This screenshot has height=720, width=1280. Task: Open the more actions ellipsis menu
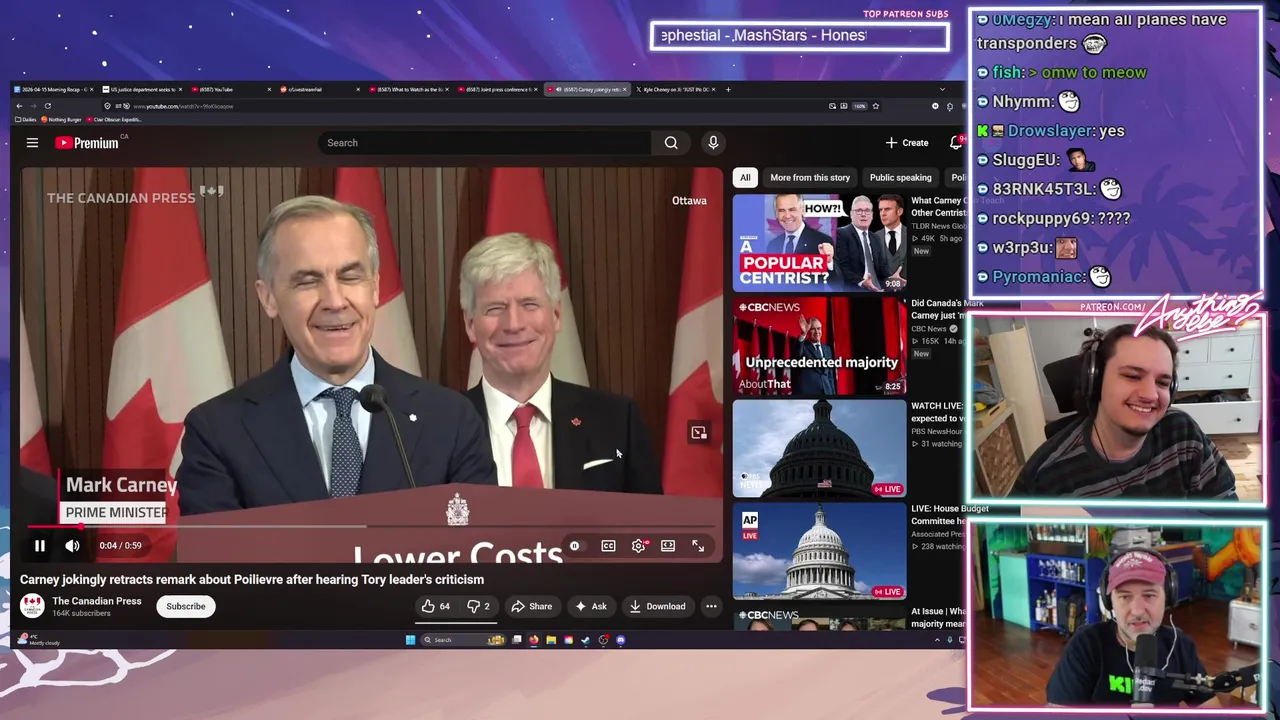711,606
